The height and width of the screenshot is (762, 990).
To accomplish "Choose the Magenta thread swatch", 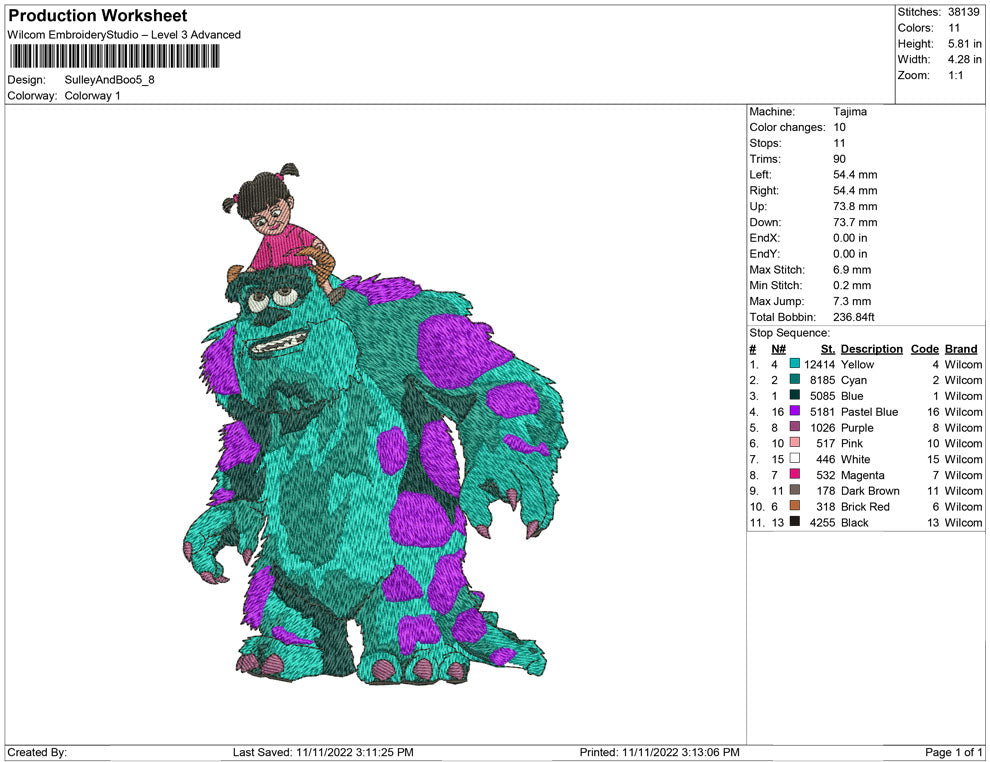I will (x=795, y=474).
